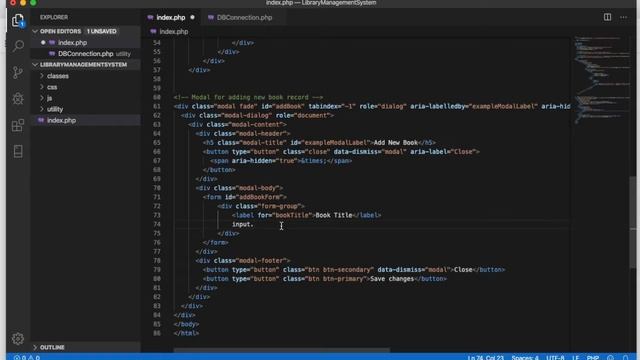640x360 pixels.
Task: Click line number 74 in gutter
Action: [x=157, y=224]
